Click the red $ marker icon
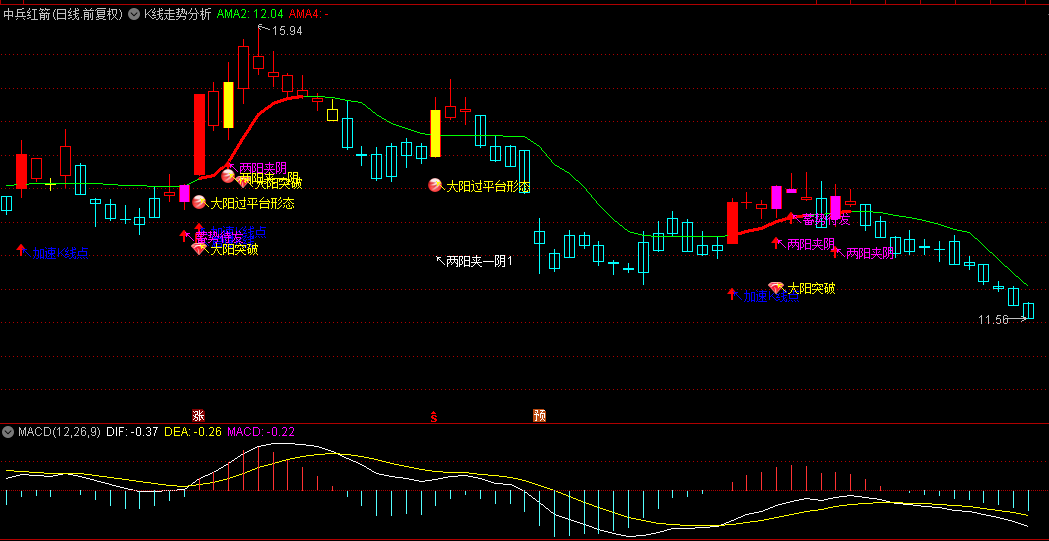 [434, 416]
